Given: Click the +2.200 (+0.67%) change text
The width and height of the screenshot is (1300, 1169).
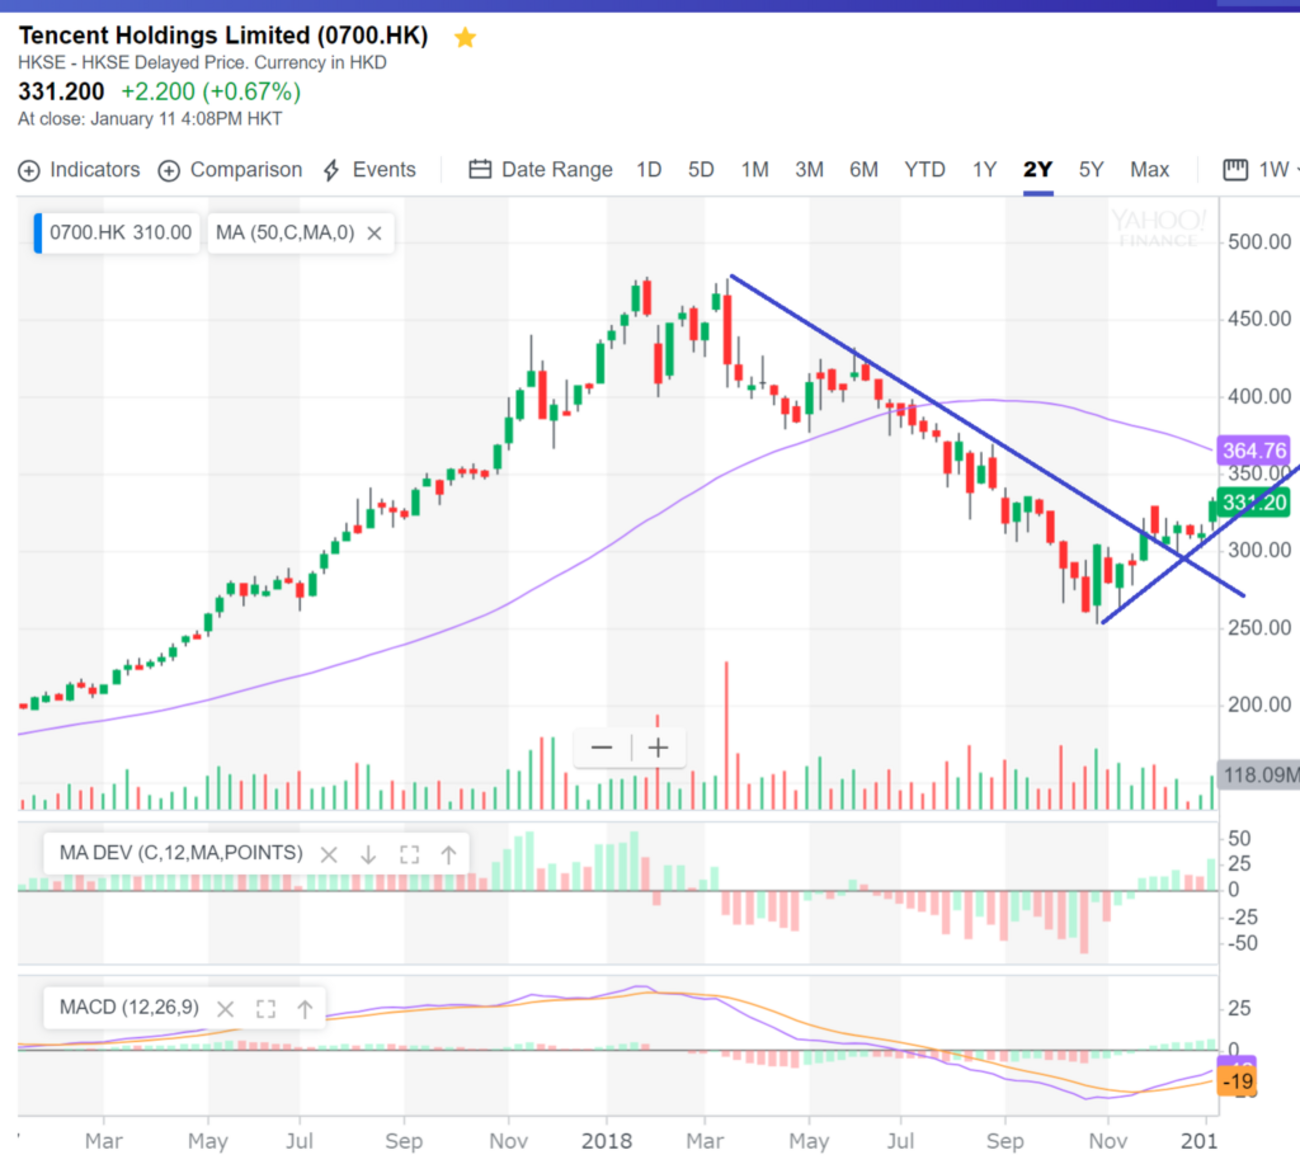Looking at the screenshot, I should coord(211,92).
